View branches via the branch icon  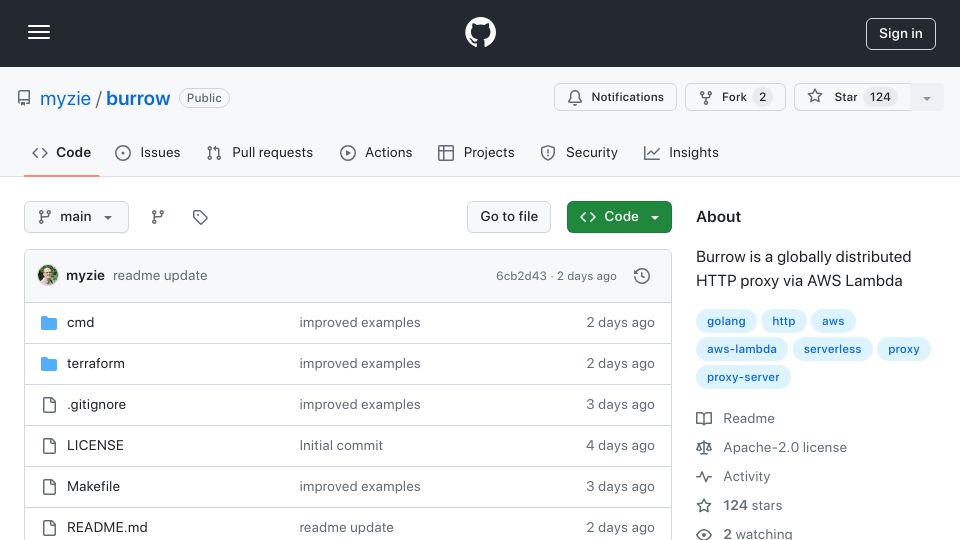coord(158,217)
